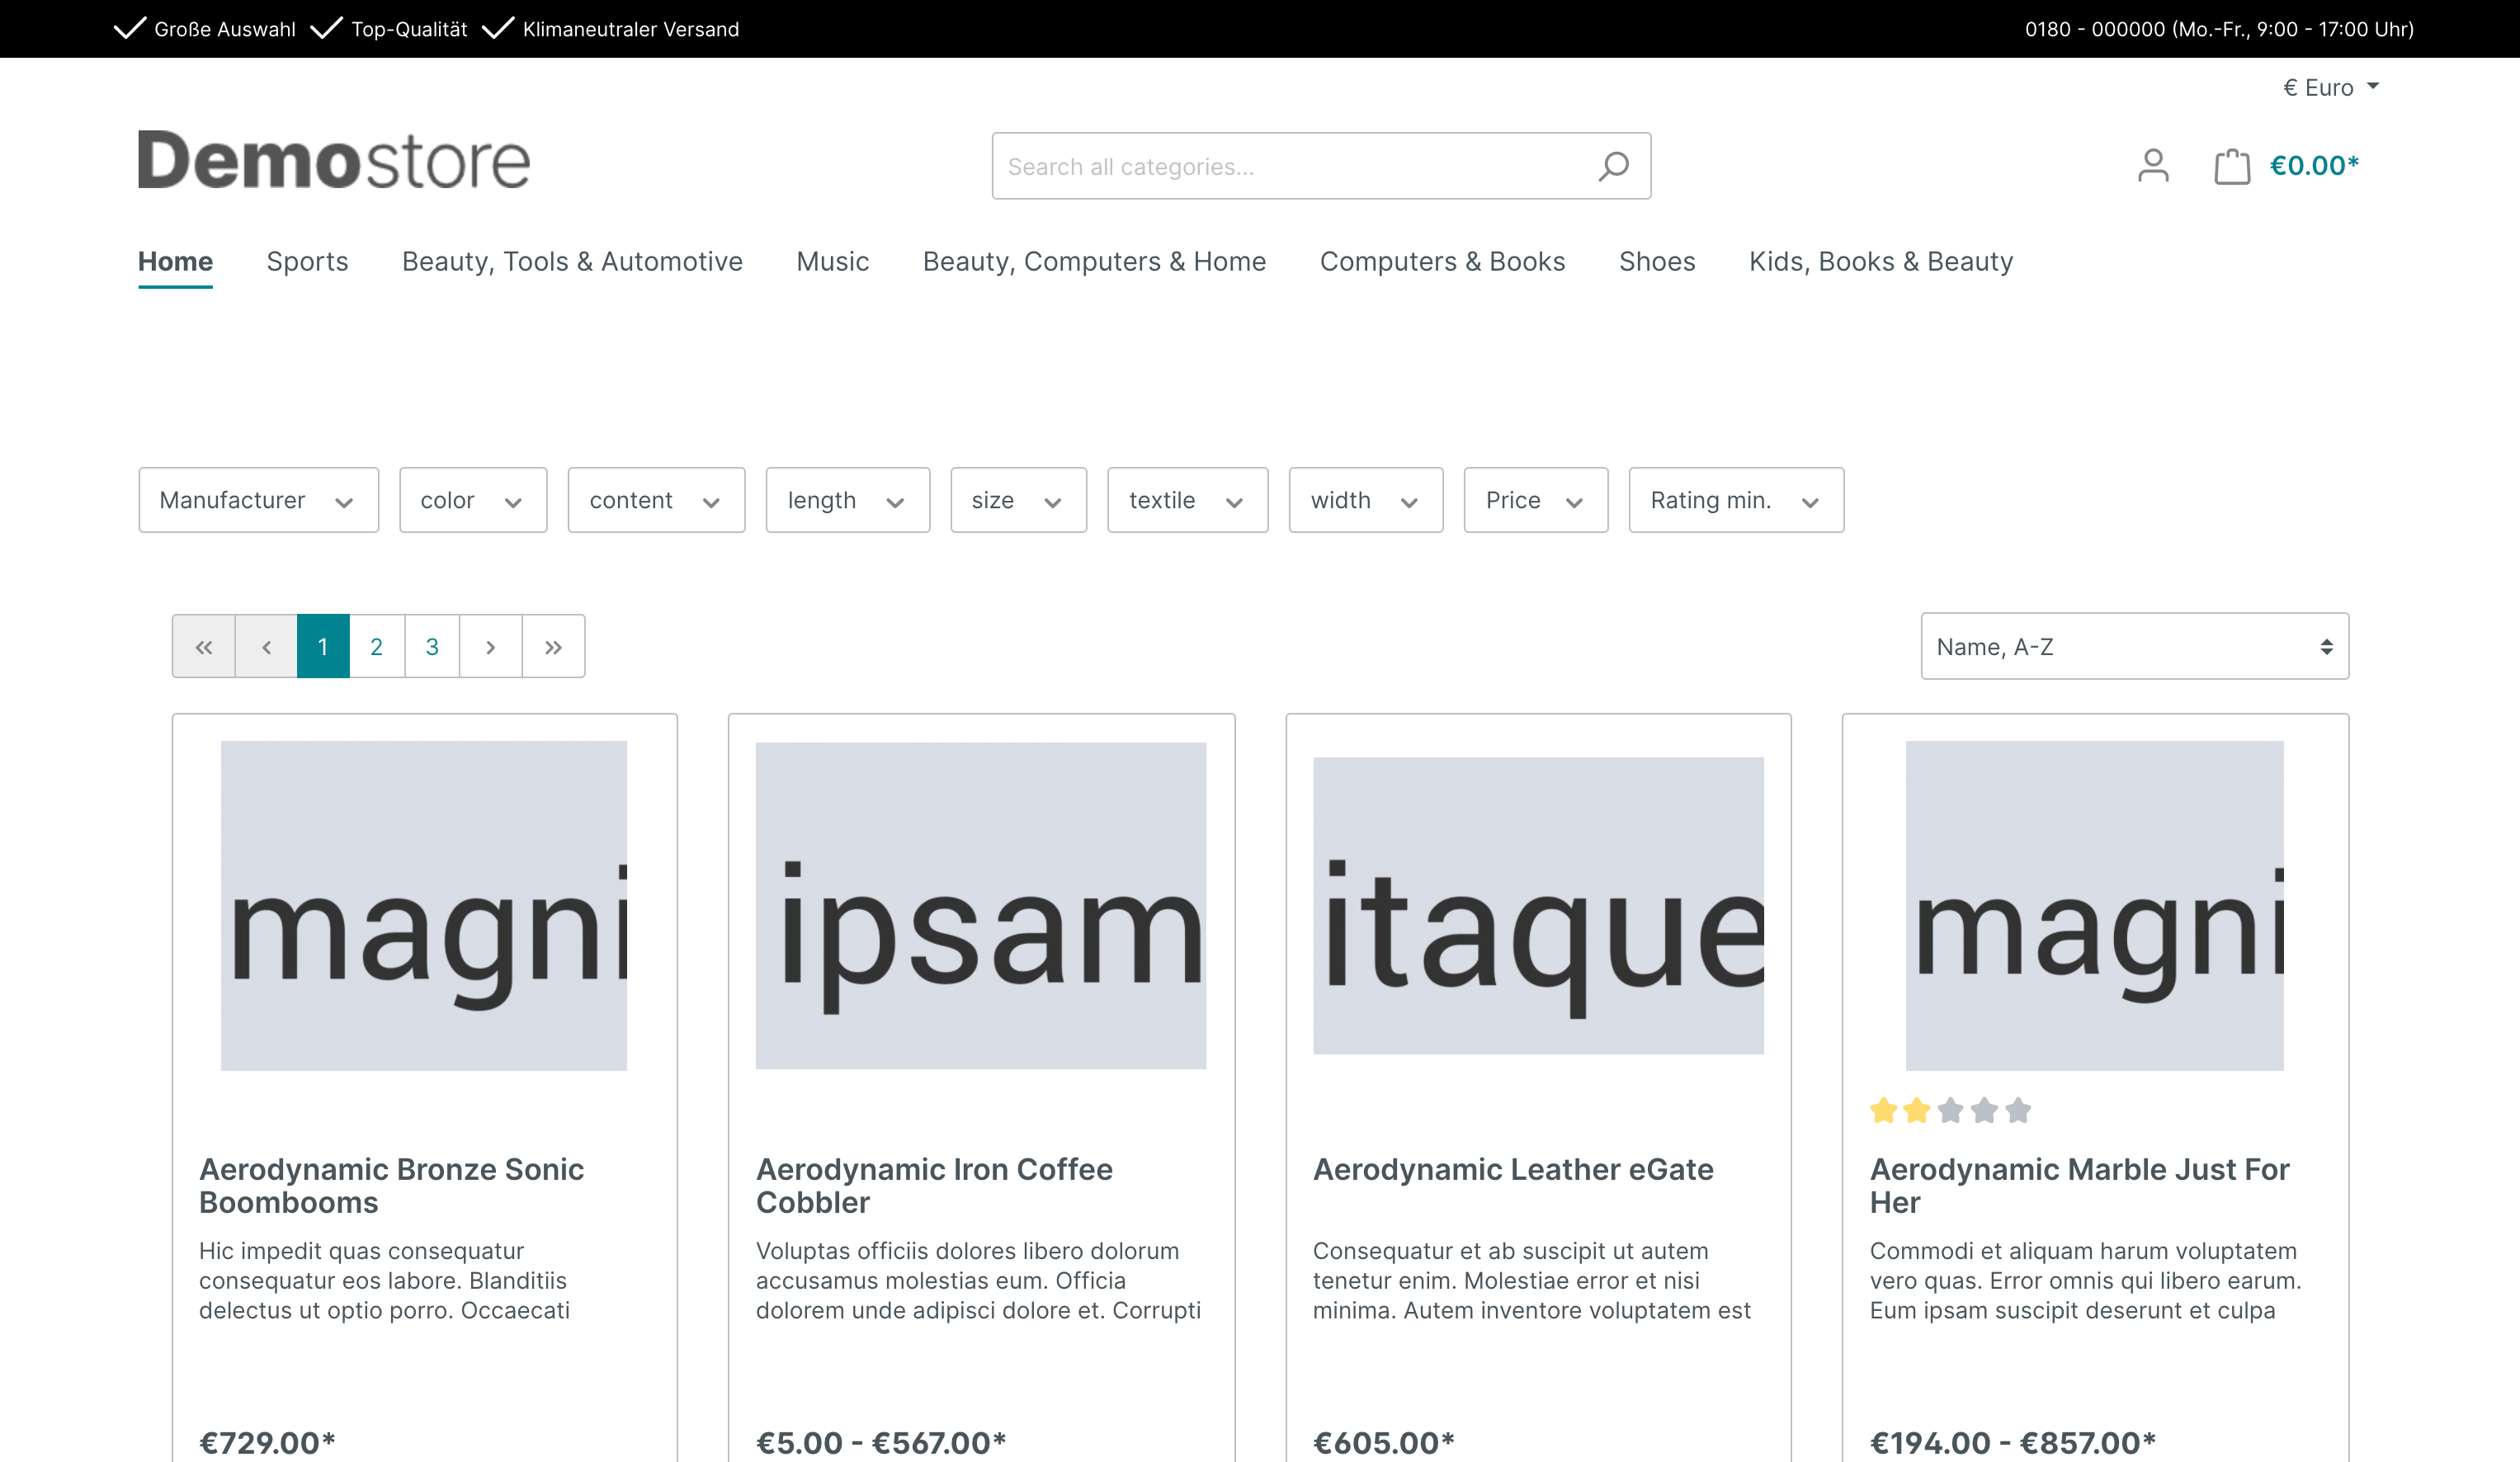Image resolution: width=2520 pixels, height=1462 pixels.
Task: Click description starting 'Hic impedit quas'
Action: point(385,1281)
